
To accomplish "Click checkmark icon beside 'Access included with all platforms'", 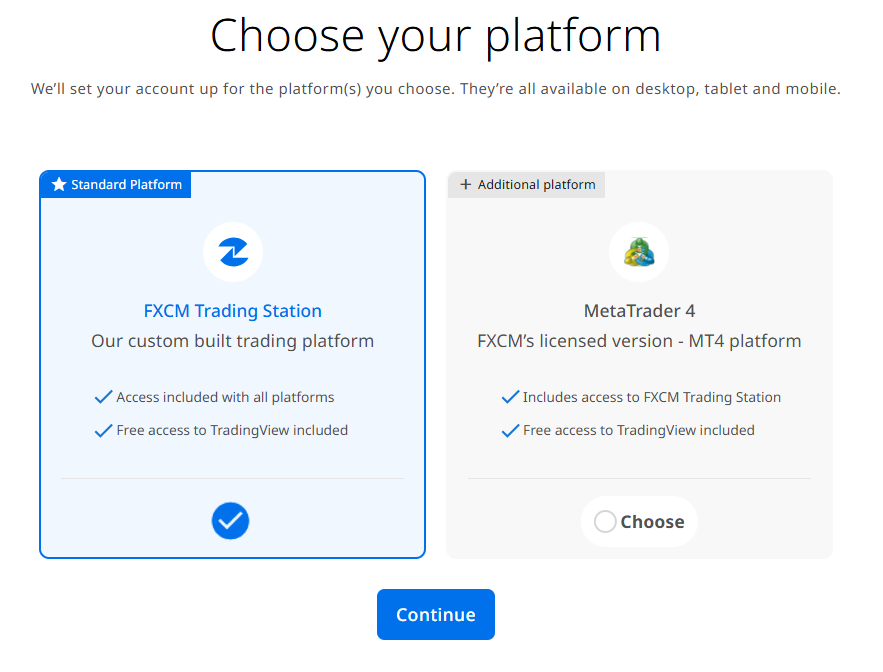I will [x=103, y=398].
